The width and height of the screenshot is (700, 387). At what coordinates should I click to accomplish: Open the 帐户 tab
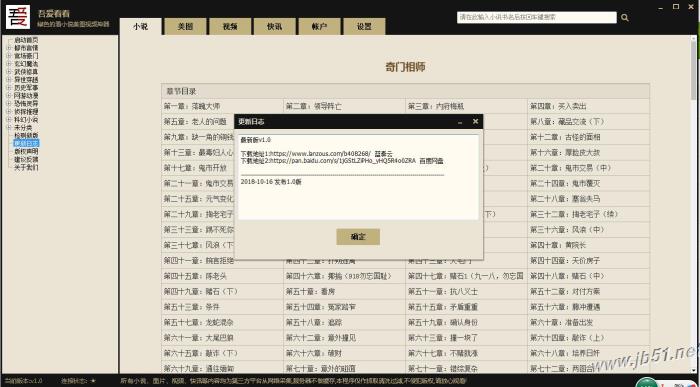pos(319,26)
